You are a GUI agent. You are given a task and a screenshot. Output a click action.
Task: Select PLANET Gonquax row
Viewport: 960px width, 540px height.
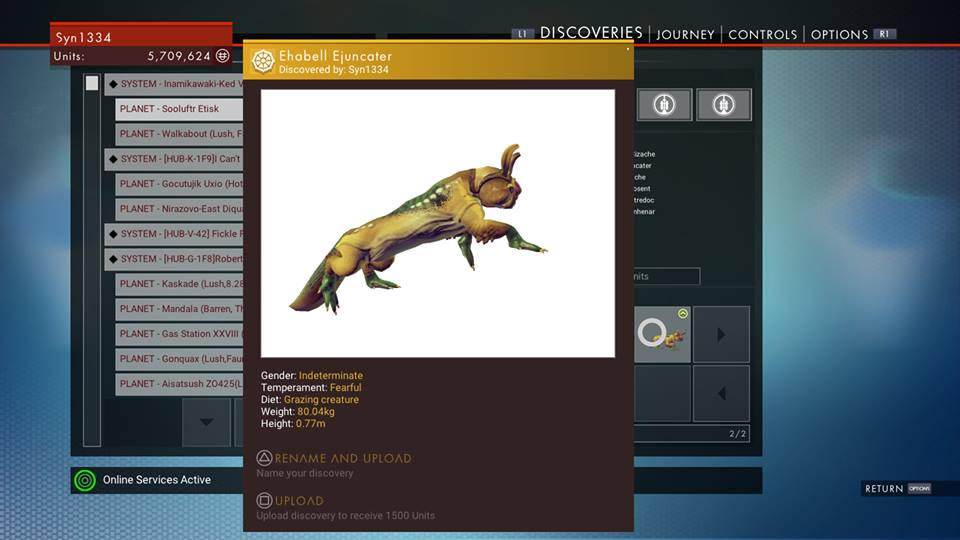[x=179, y=359]
